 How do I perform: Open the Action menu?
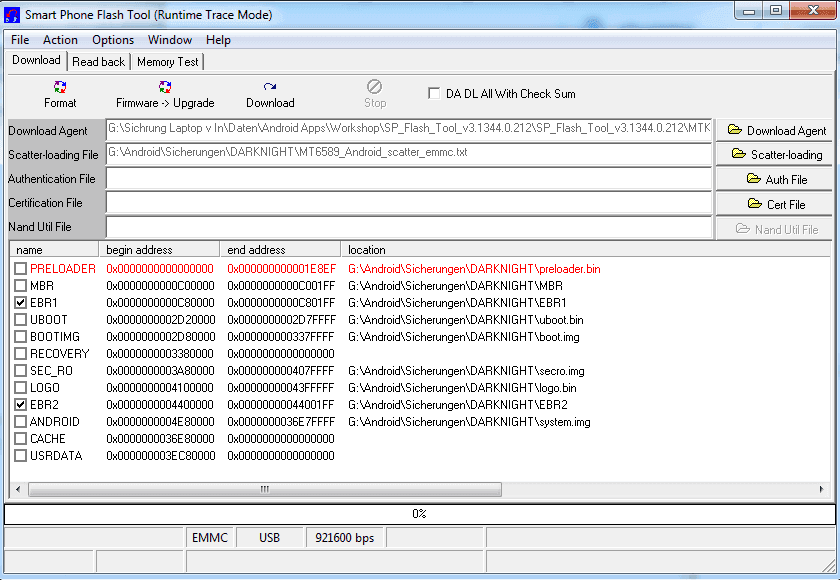(60, 40)
